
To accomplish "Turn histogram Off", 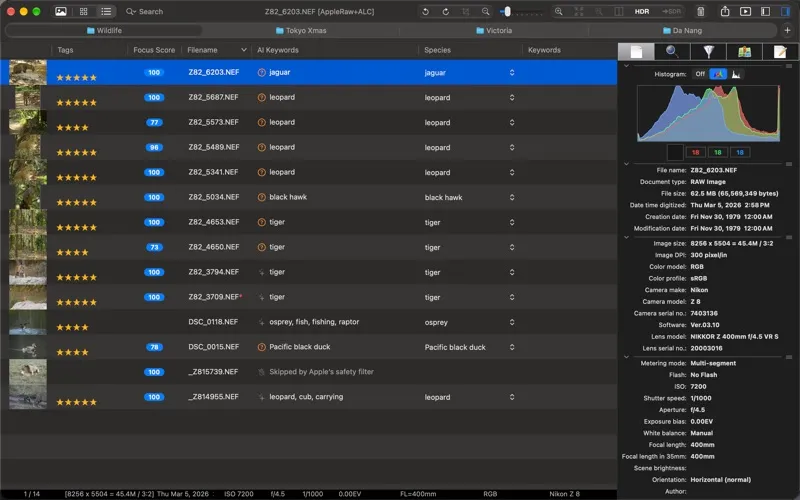I will [700, 74].
